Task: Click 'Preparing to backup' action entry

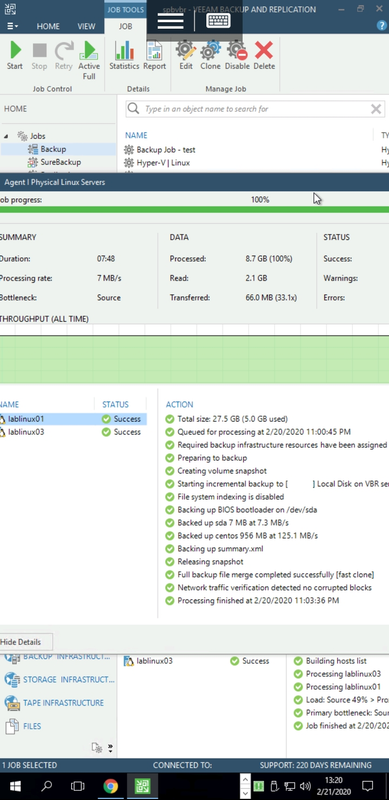Action: pyautogui.click(x=206, y=458)
